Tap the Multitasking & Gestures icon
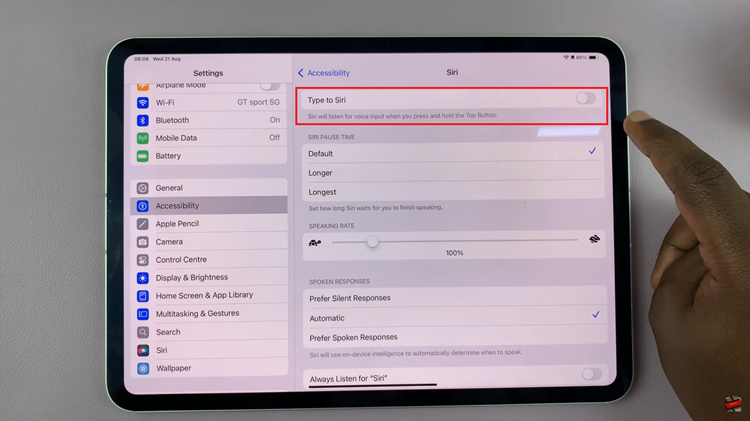This screenshot has width=750, height=421. pyautogui.click(x=143, y=314)
